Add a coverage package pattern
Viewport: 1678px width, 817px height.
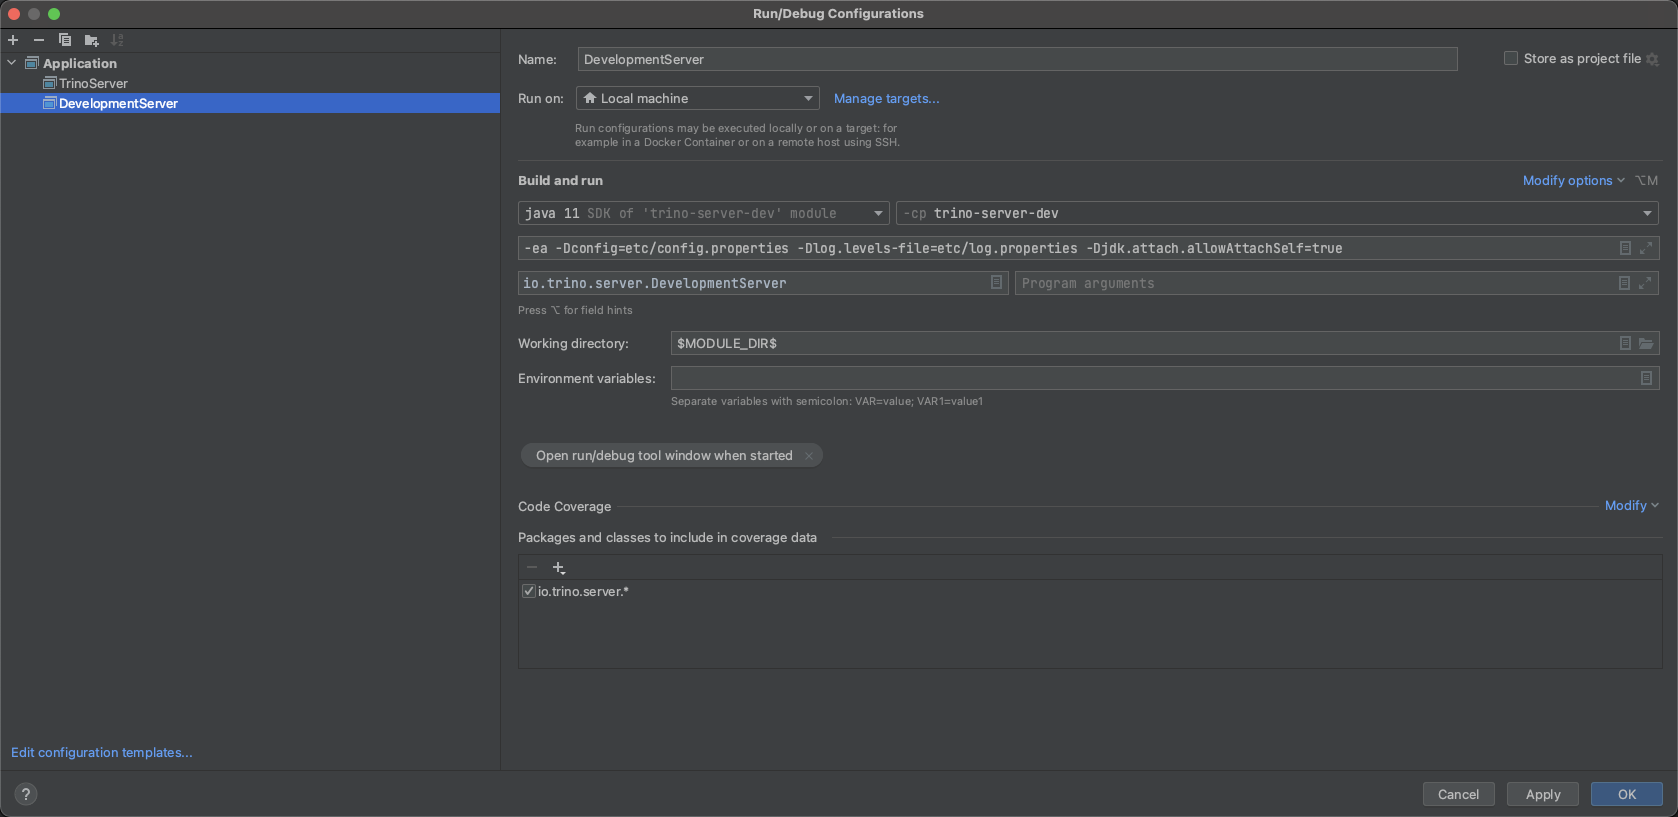point(559,568)
